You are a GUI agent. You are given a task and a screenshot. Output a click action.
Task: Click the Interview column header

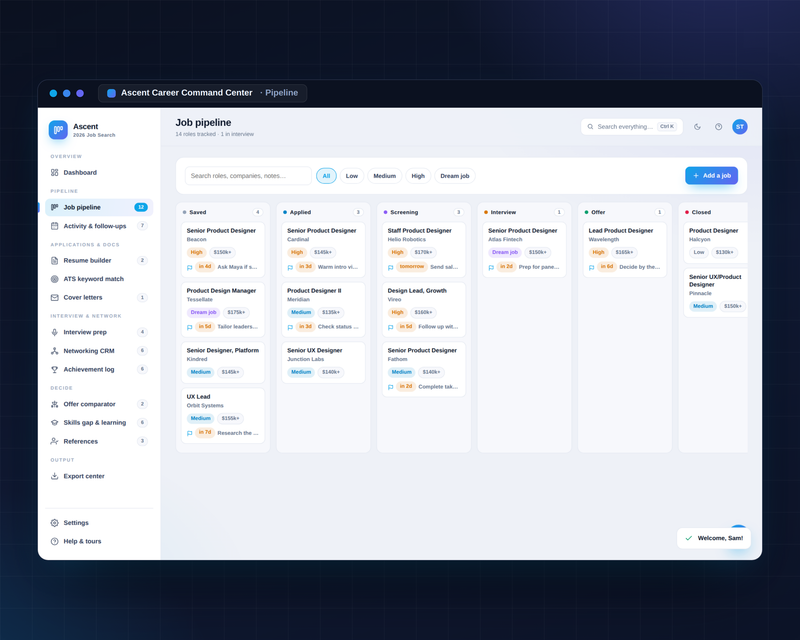[x=524, y=212]
